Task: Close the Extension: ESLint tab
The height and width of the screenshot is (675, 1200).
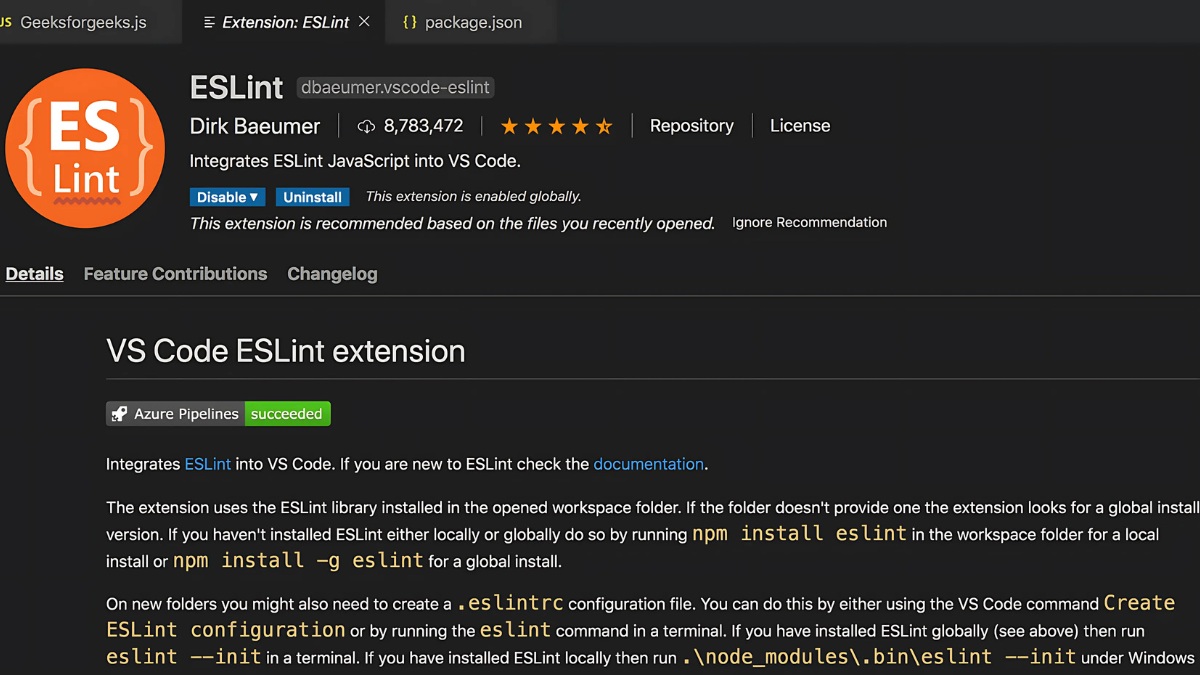Action: click(x=364, y=20)
